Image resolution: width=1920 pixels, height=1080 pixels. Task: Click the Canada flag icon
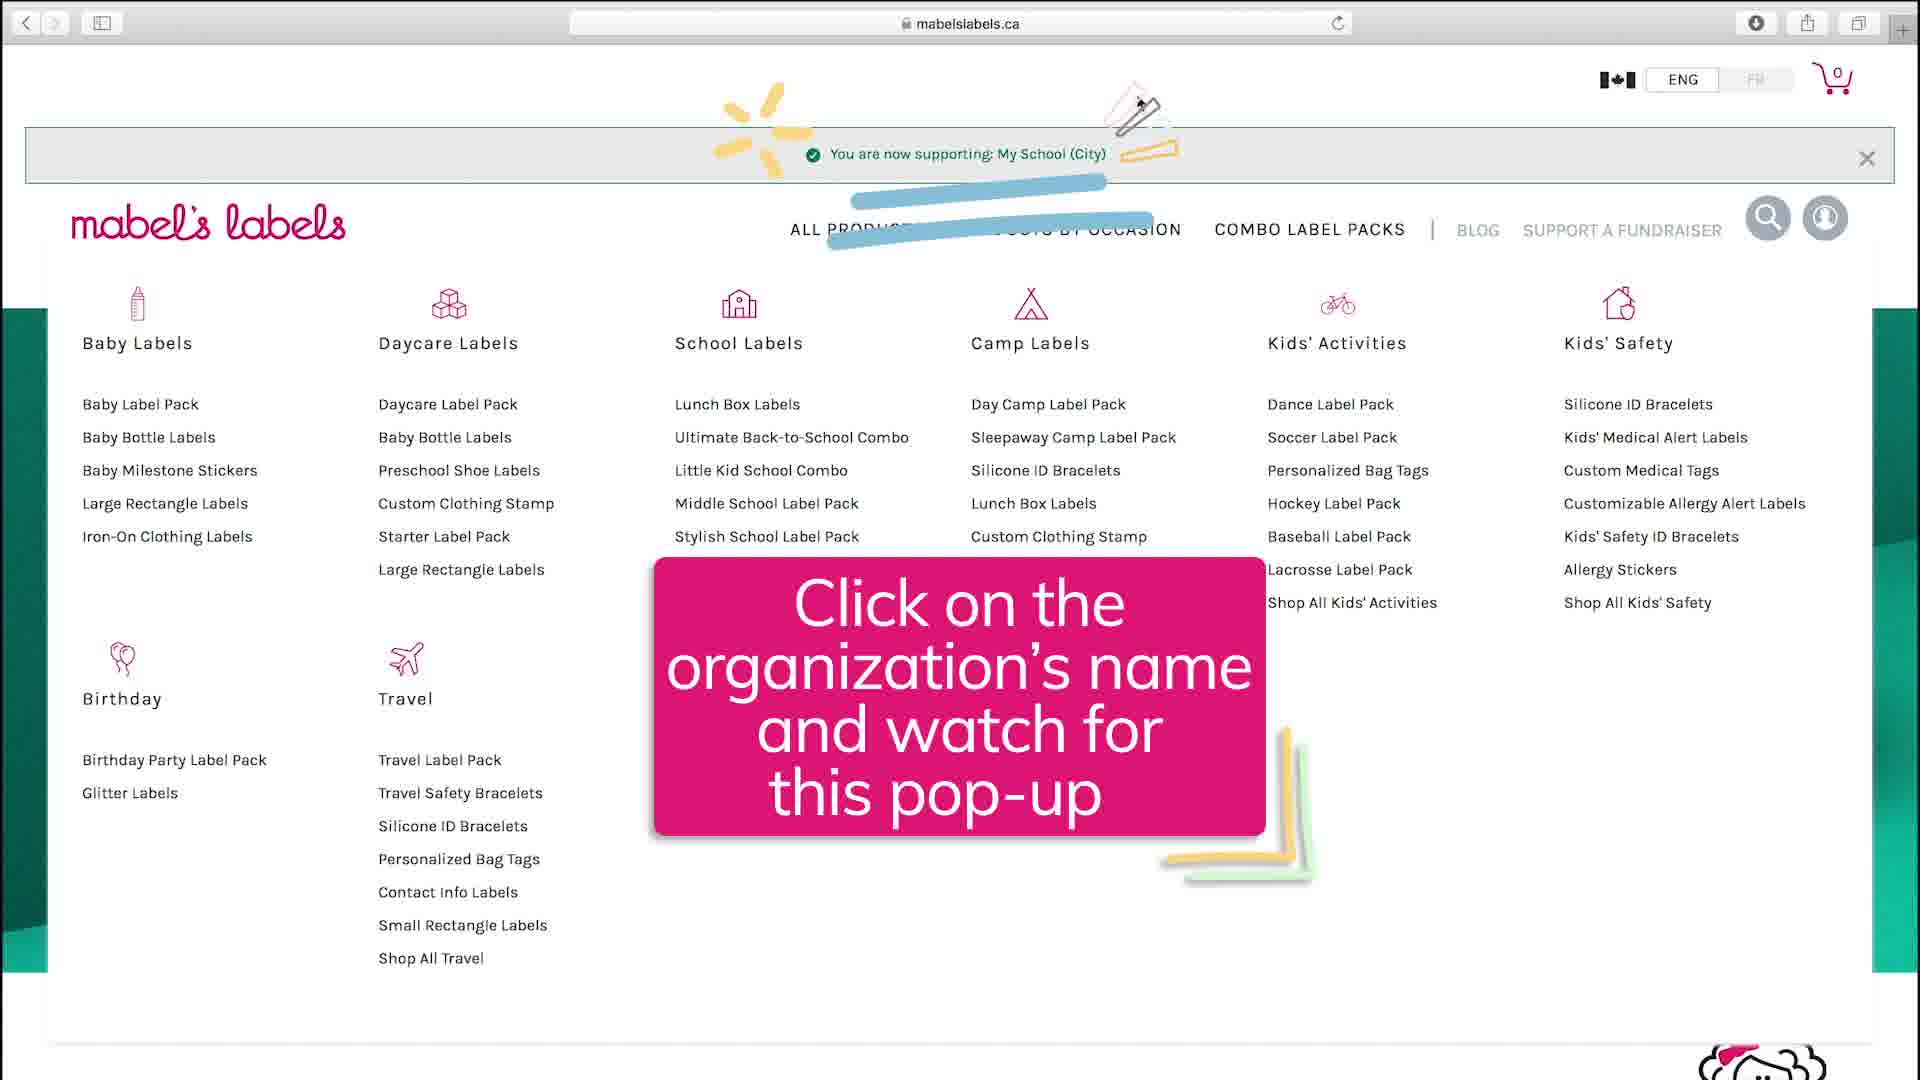1617,80
